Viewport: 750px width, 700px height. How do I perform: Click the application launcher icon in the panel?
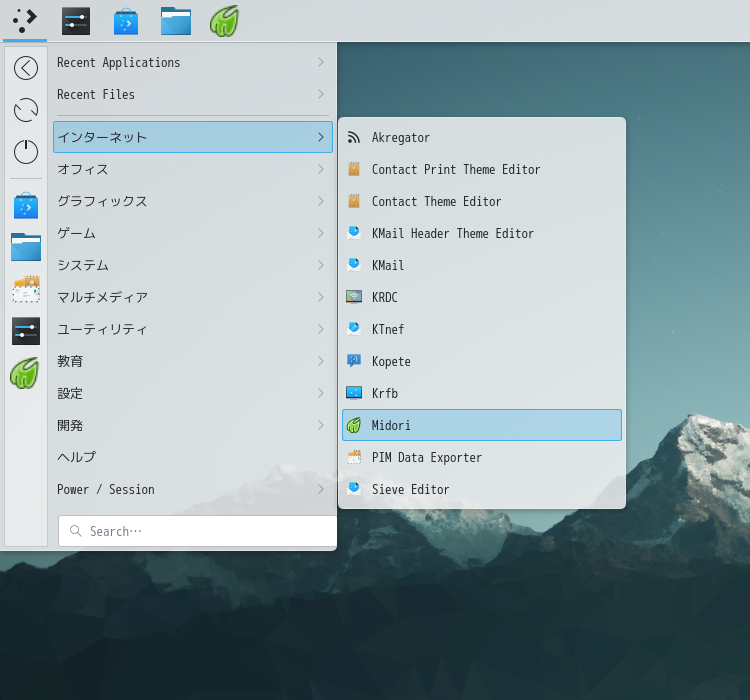tap(25, 21)
